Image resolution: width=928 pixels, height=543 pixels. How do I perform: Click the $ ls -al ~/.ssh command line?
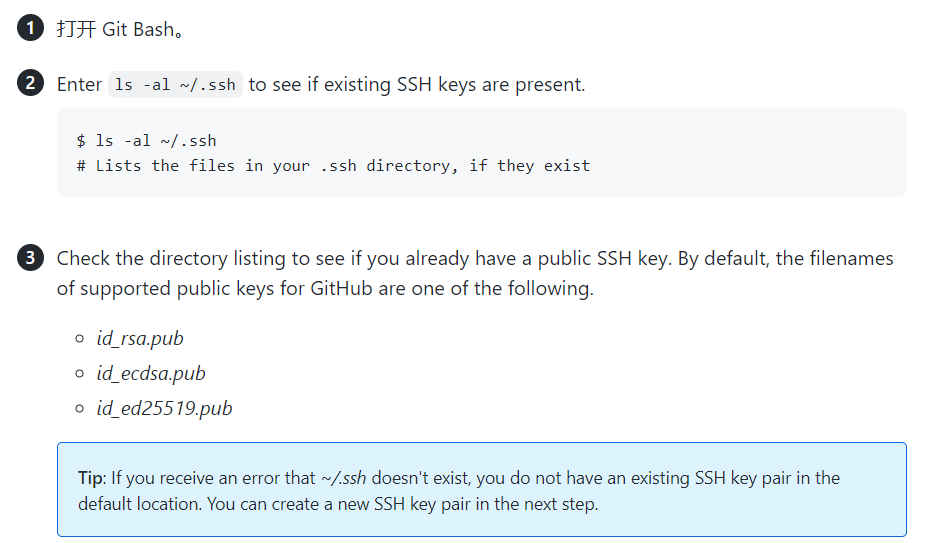point(146,141)
